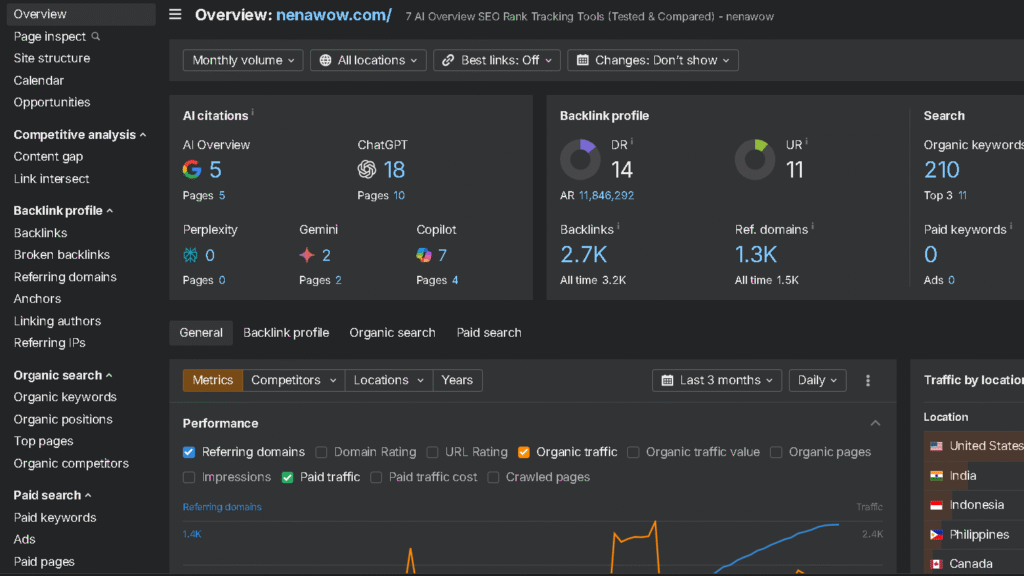
Task: Switch to the Backlink profile tab
Action: point(286,332)
